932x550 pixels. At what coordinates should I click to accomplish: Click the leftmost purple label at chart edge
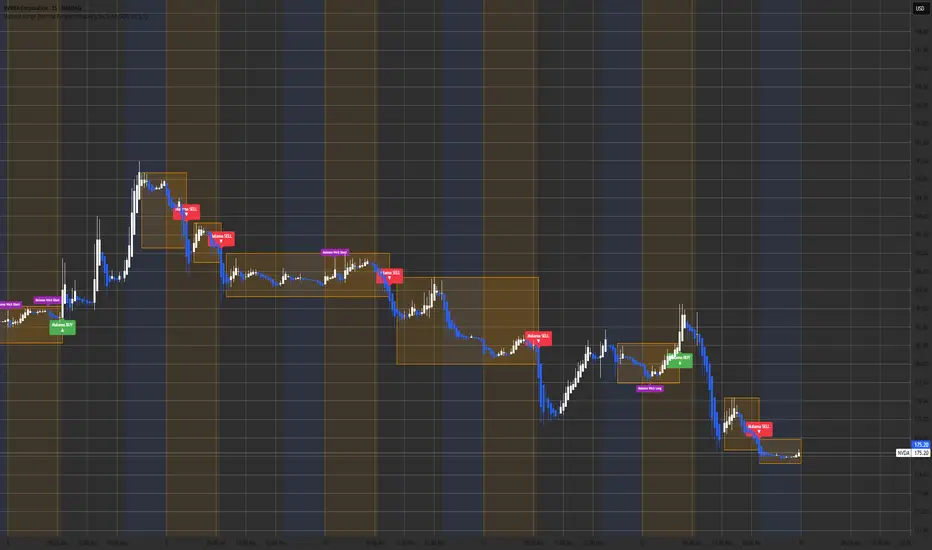click(10, 304)
